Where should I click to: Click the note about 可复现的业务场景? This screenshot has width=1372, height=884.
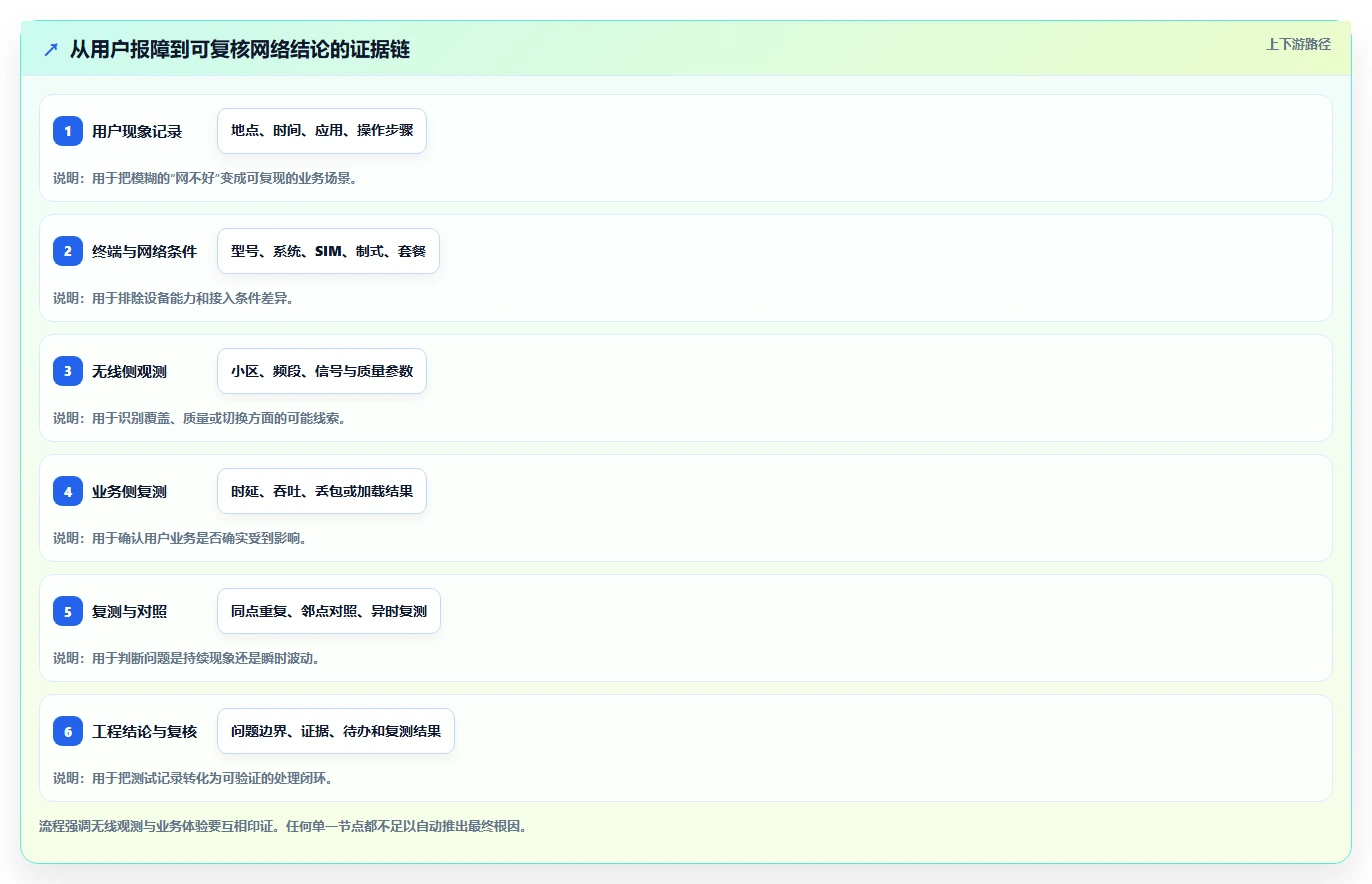[205, 178]
